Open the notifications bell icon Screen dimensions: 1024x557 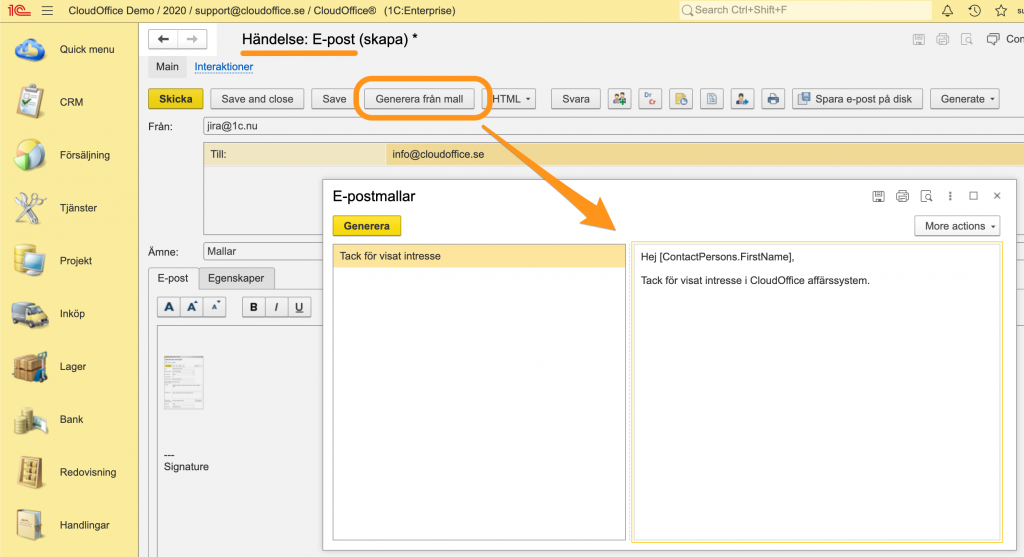(947, 10)
